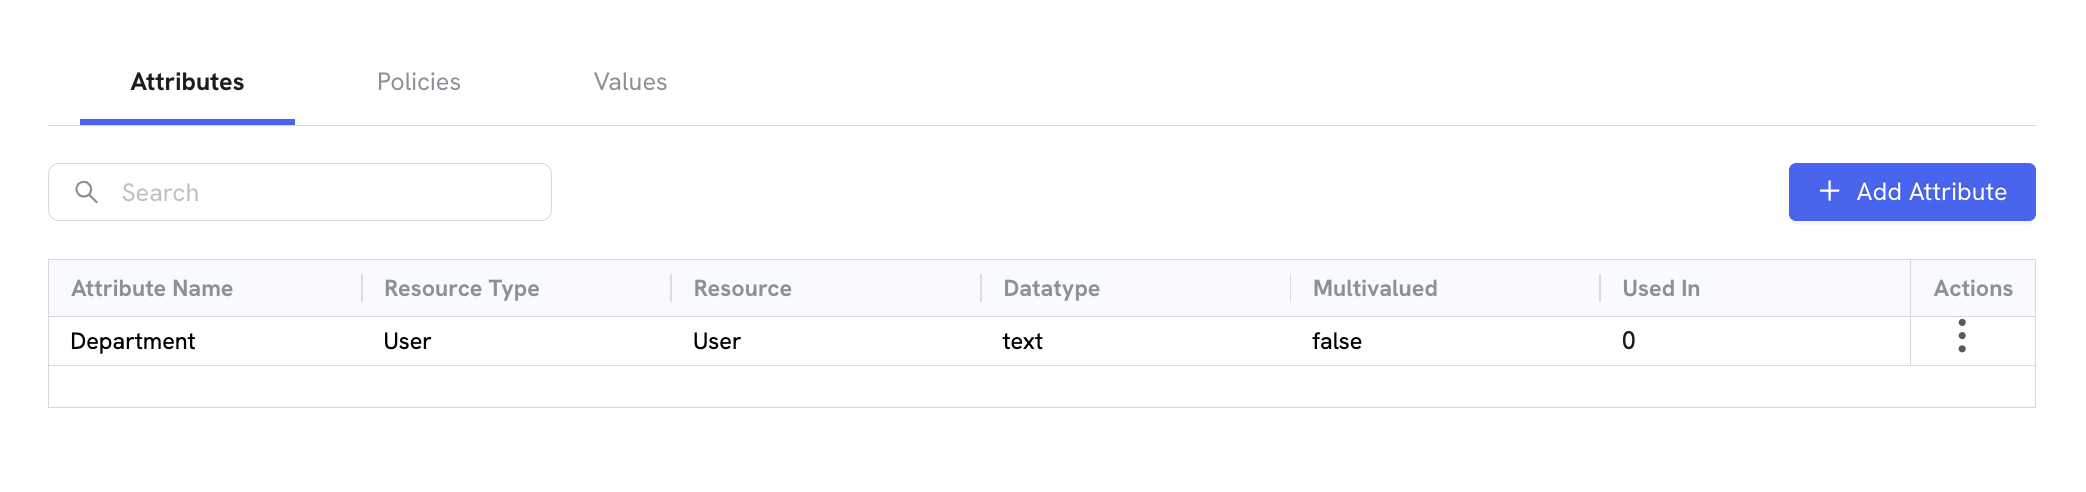Click the Resource column header

pos(743,288)
